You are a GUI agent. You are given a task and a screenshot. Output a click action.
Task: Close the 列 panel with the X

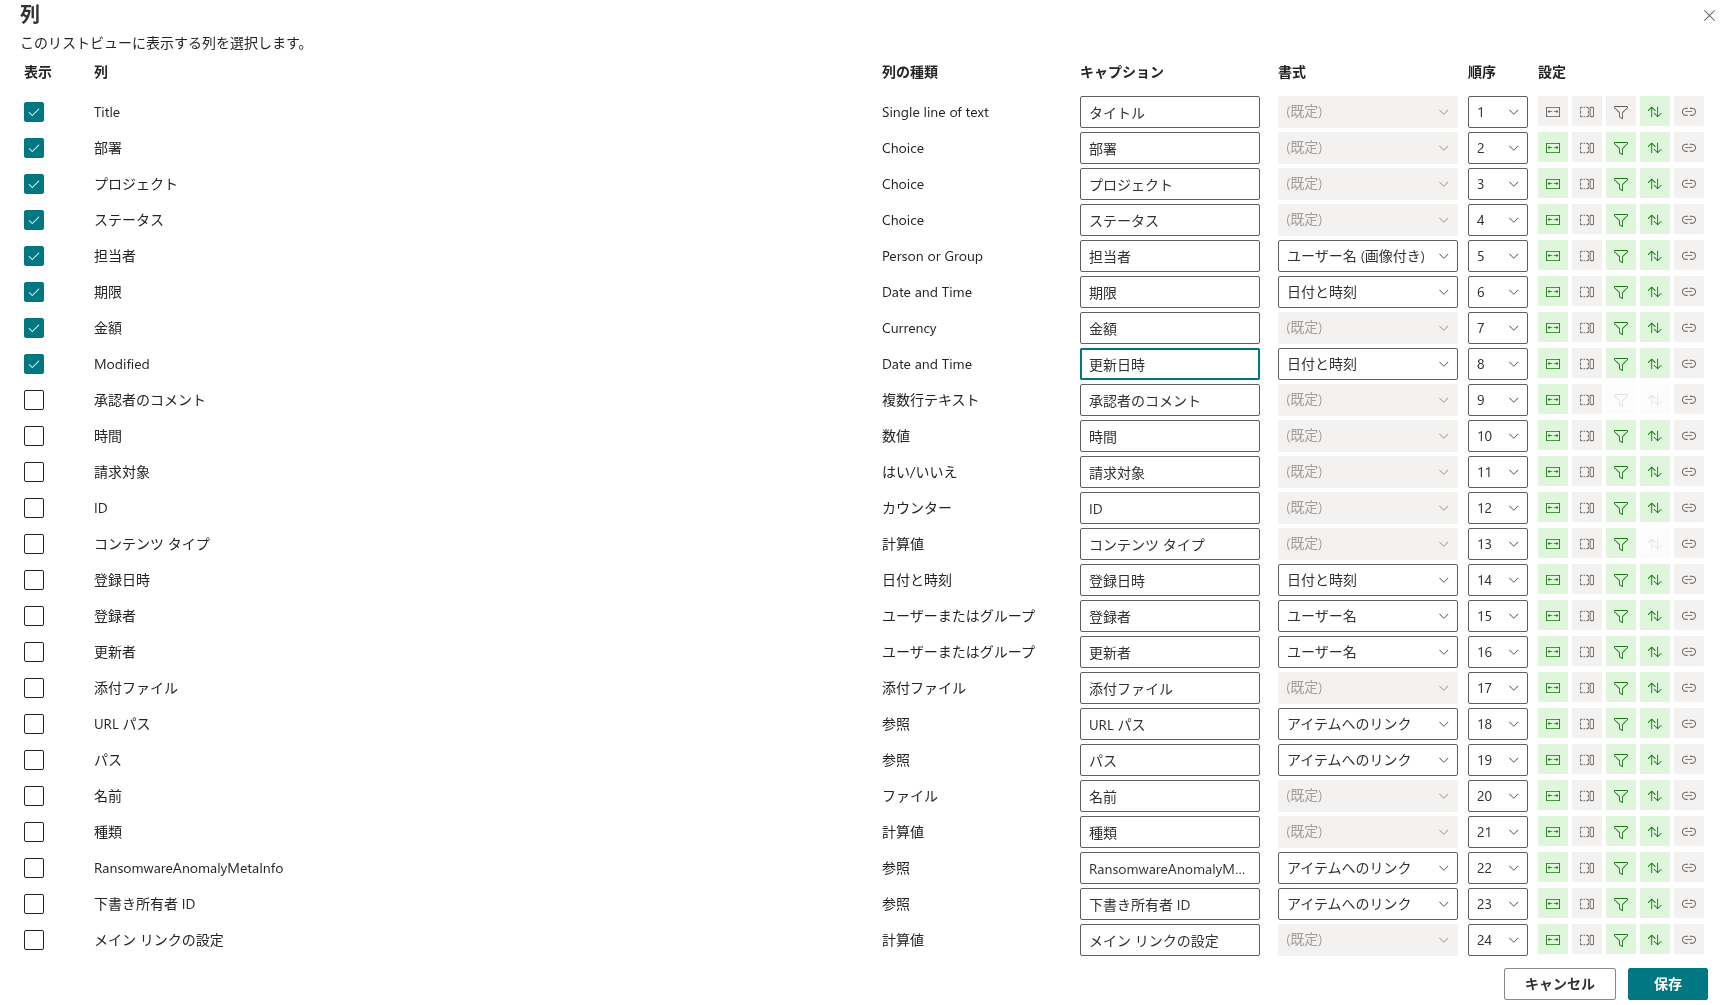tap(1709, 15)
